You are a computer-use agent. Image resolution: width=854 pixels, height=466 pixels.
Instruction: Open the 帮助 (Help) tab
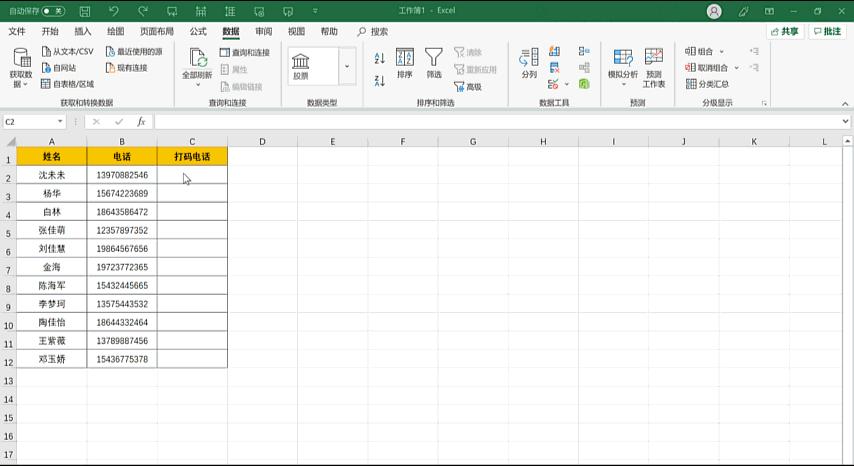(329, 32)
